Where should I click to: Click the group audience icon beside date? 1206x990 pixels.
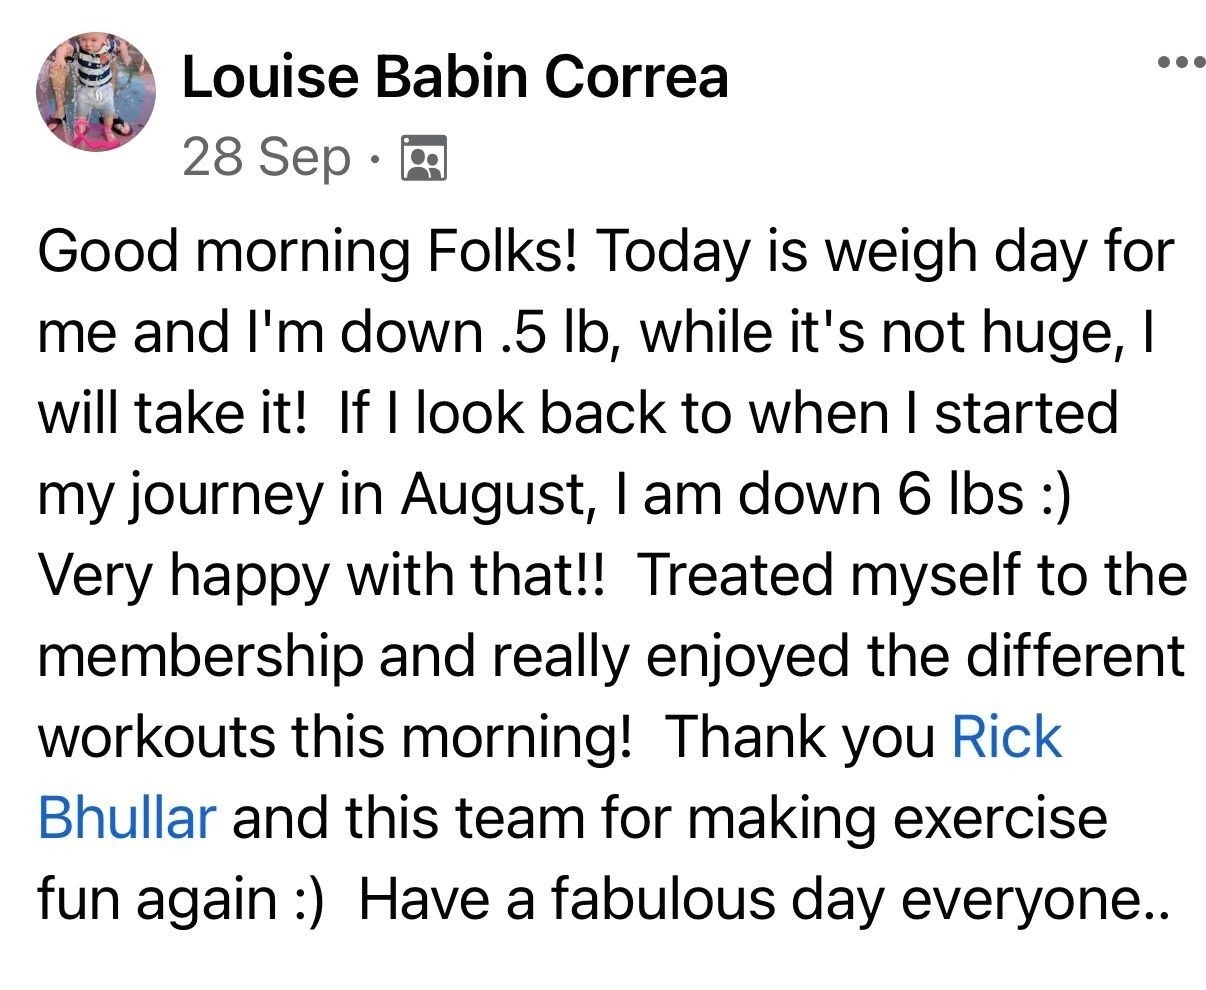(x=423, y=159)
